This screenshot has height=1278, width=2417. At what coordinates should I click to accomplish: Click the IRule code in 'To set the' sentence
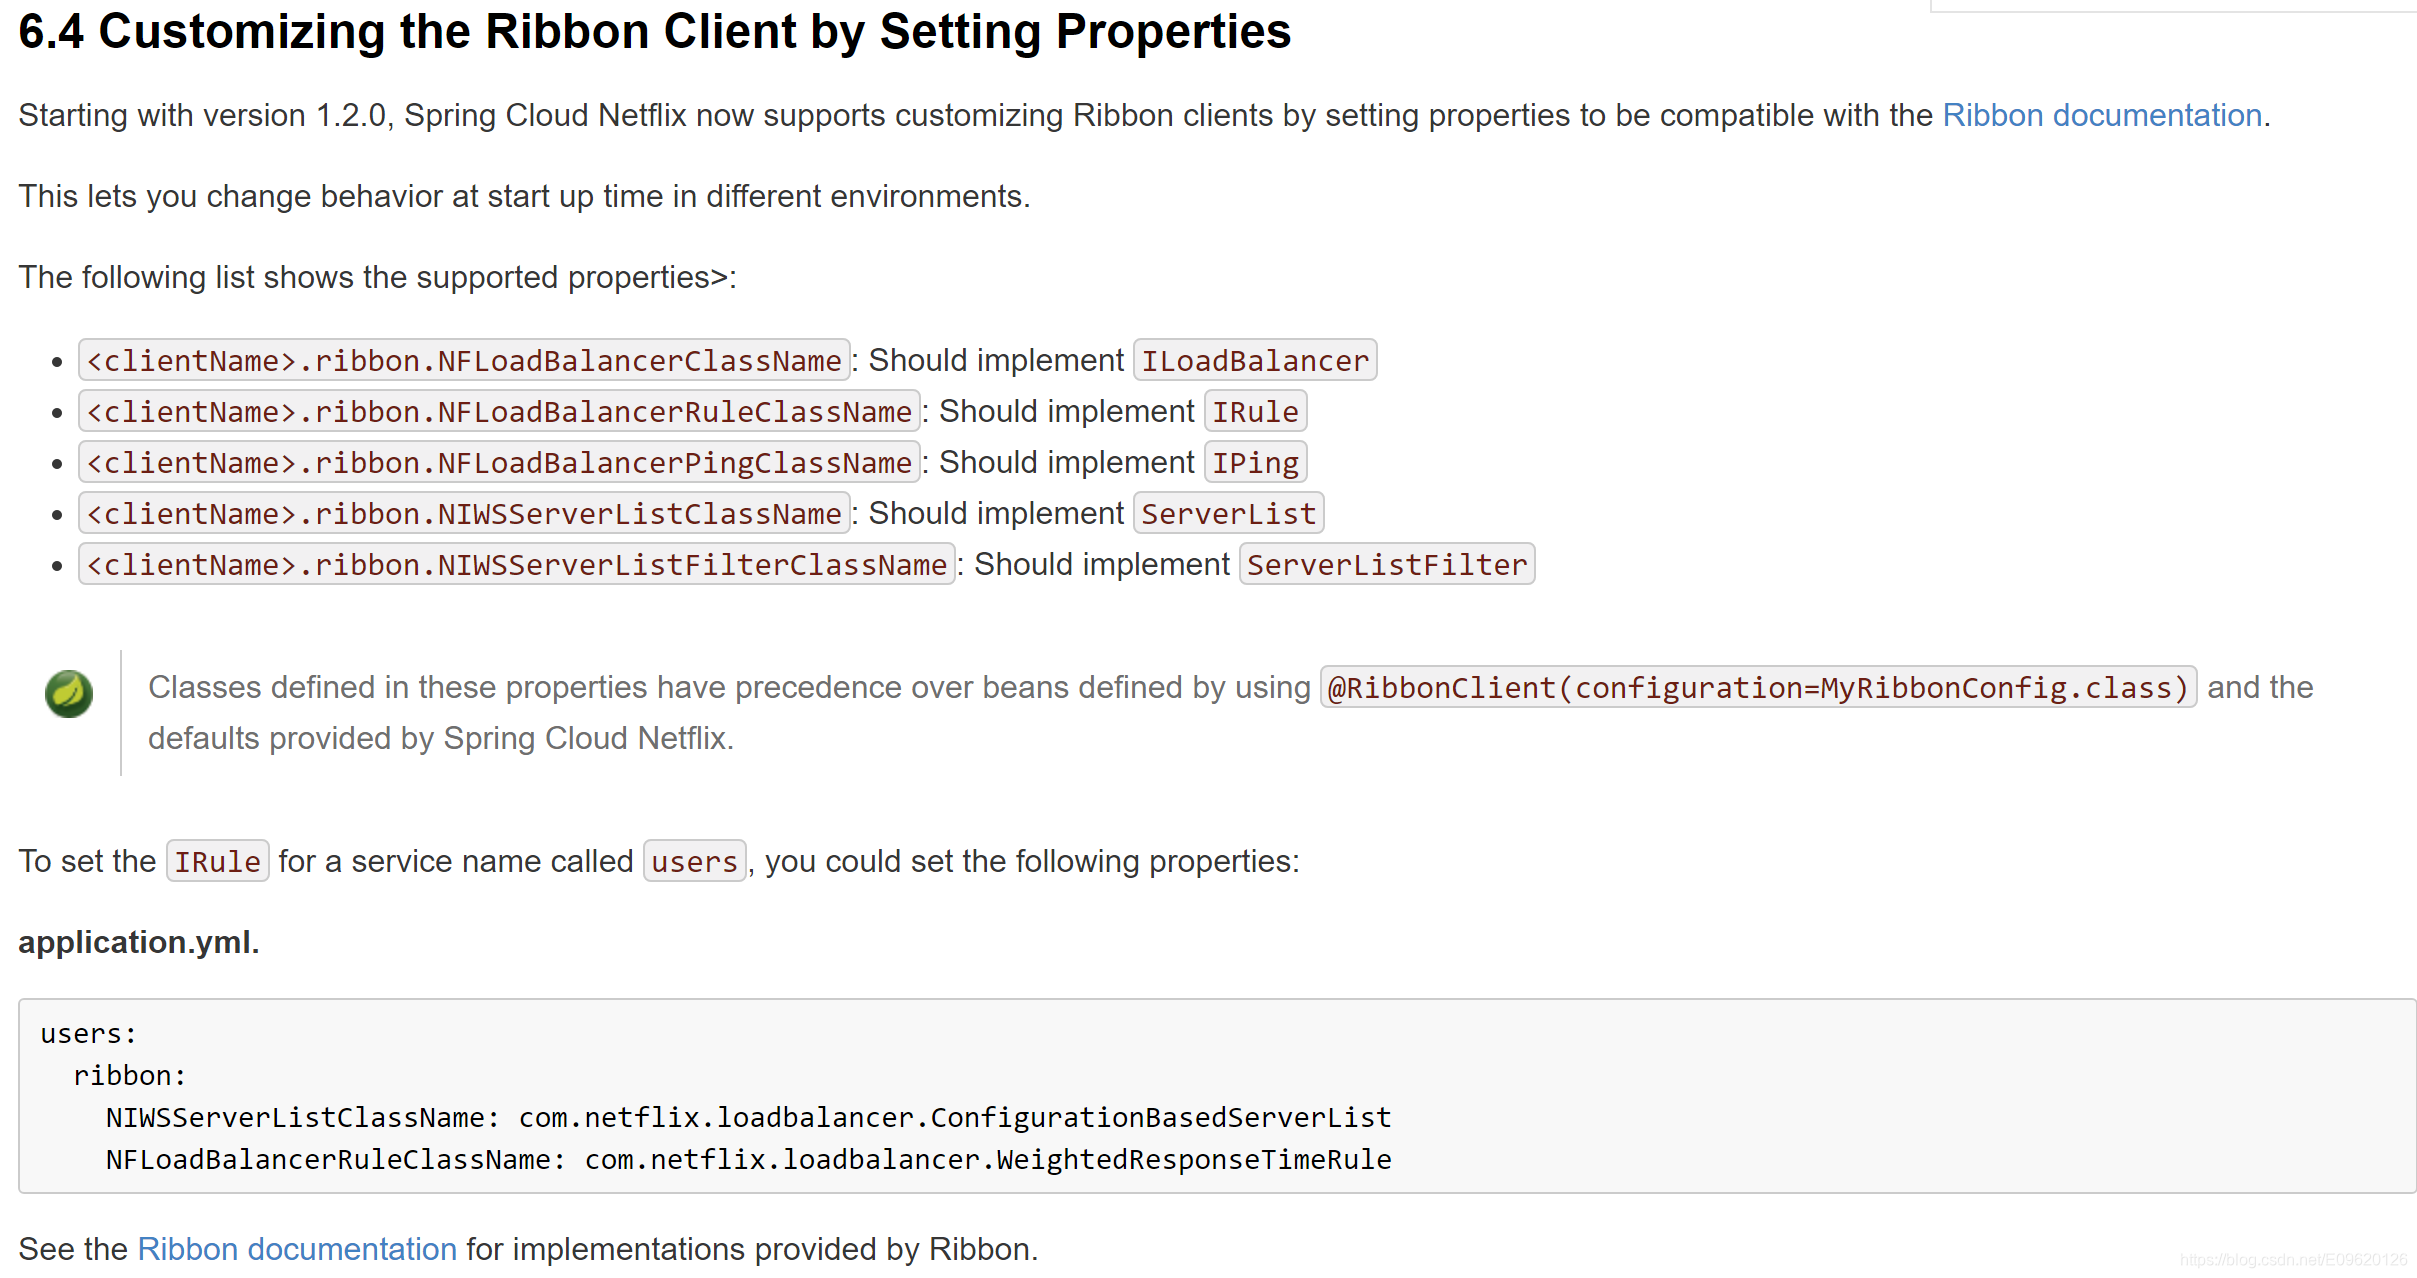pyautogui.click(x=217, y=862)
